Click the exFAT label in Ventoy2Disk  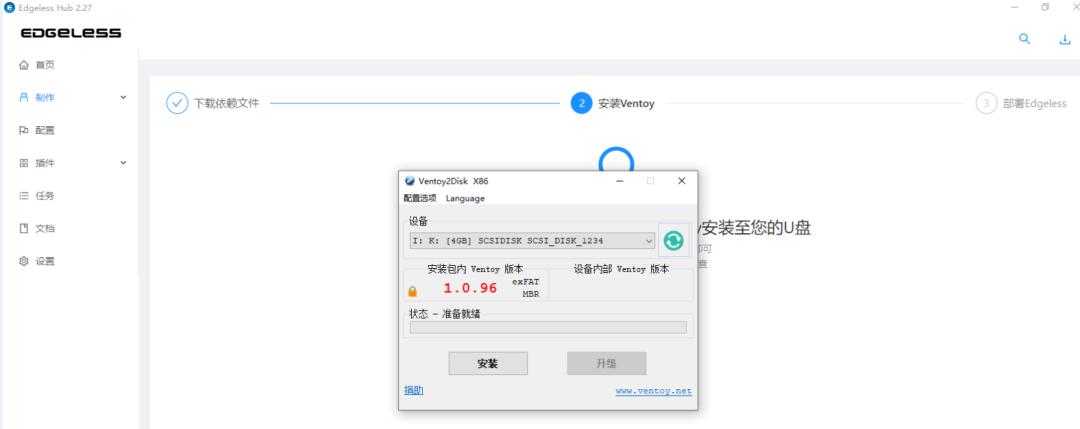[x=526, y=282]
